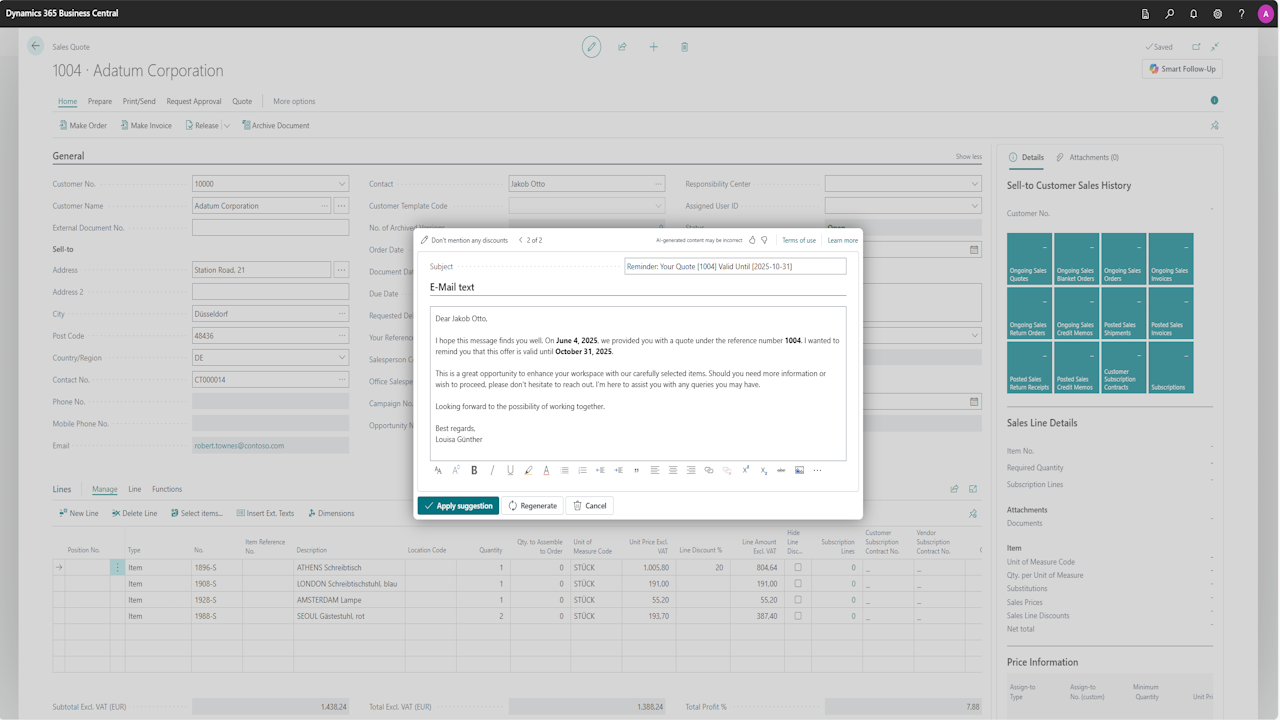The image size is (1280, 720).
Task: Open more formatting options ellipsis
Action: pyautogui.click(x=817, y=470)
